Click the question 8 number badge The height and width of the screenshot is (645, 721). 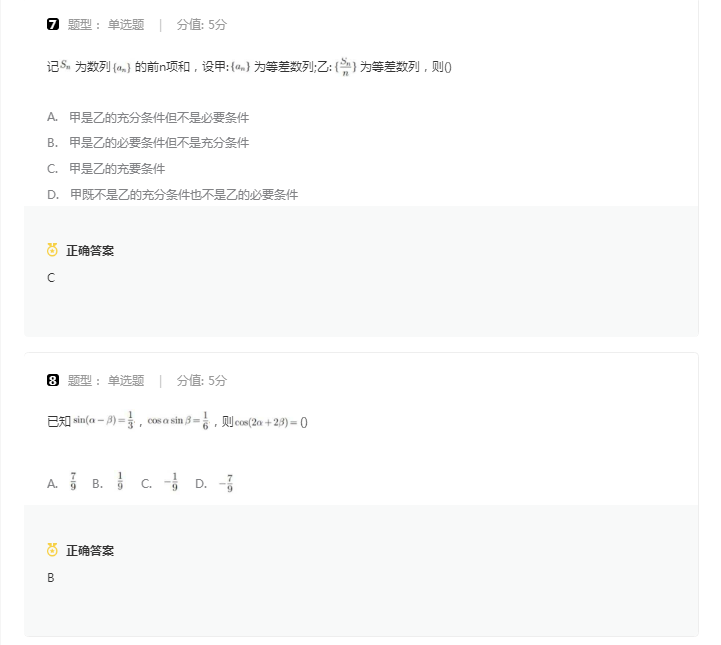point(53,380)
